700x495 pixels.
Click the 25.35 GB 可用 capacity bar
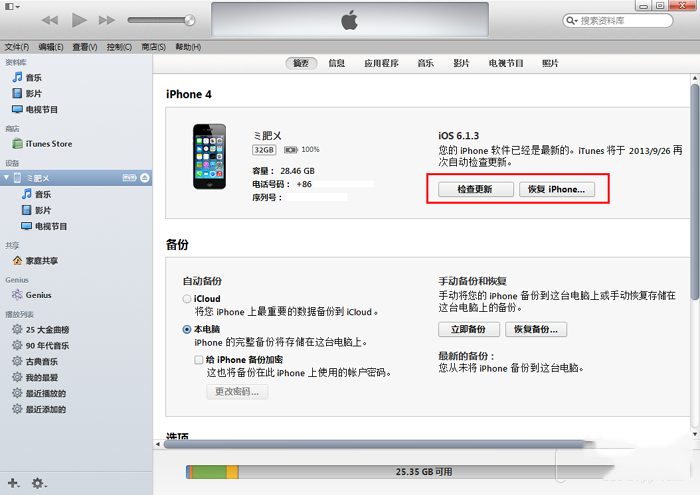[x=400, y=472]
